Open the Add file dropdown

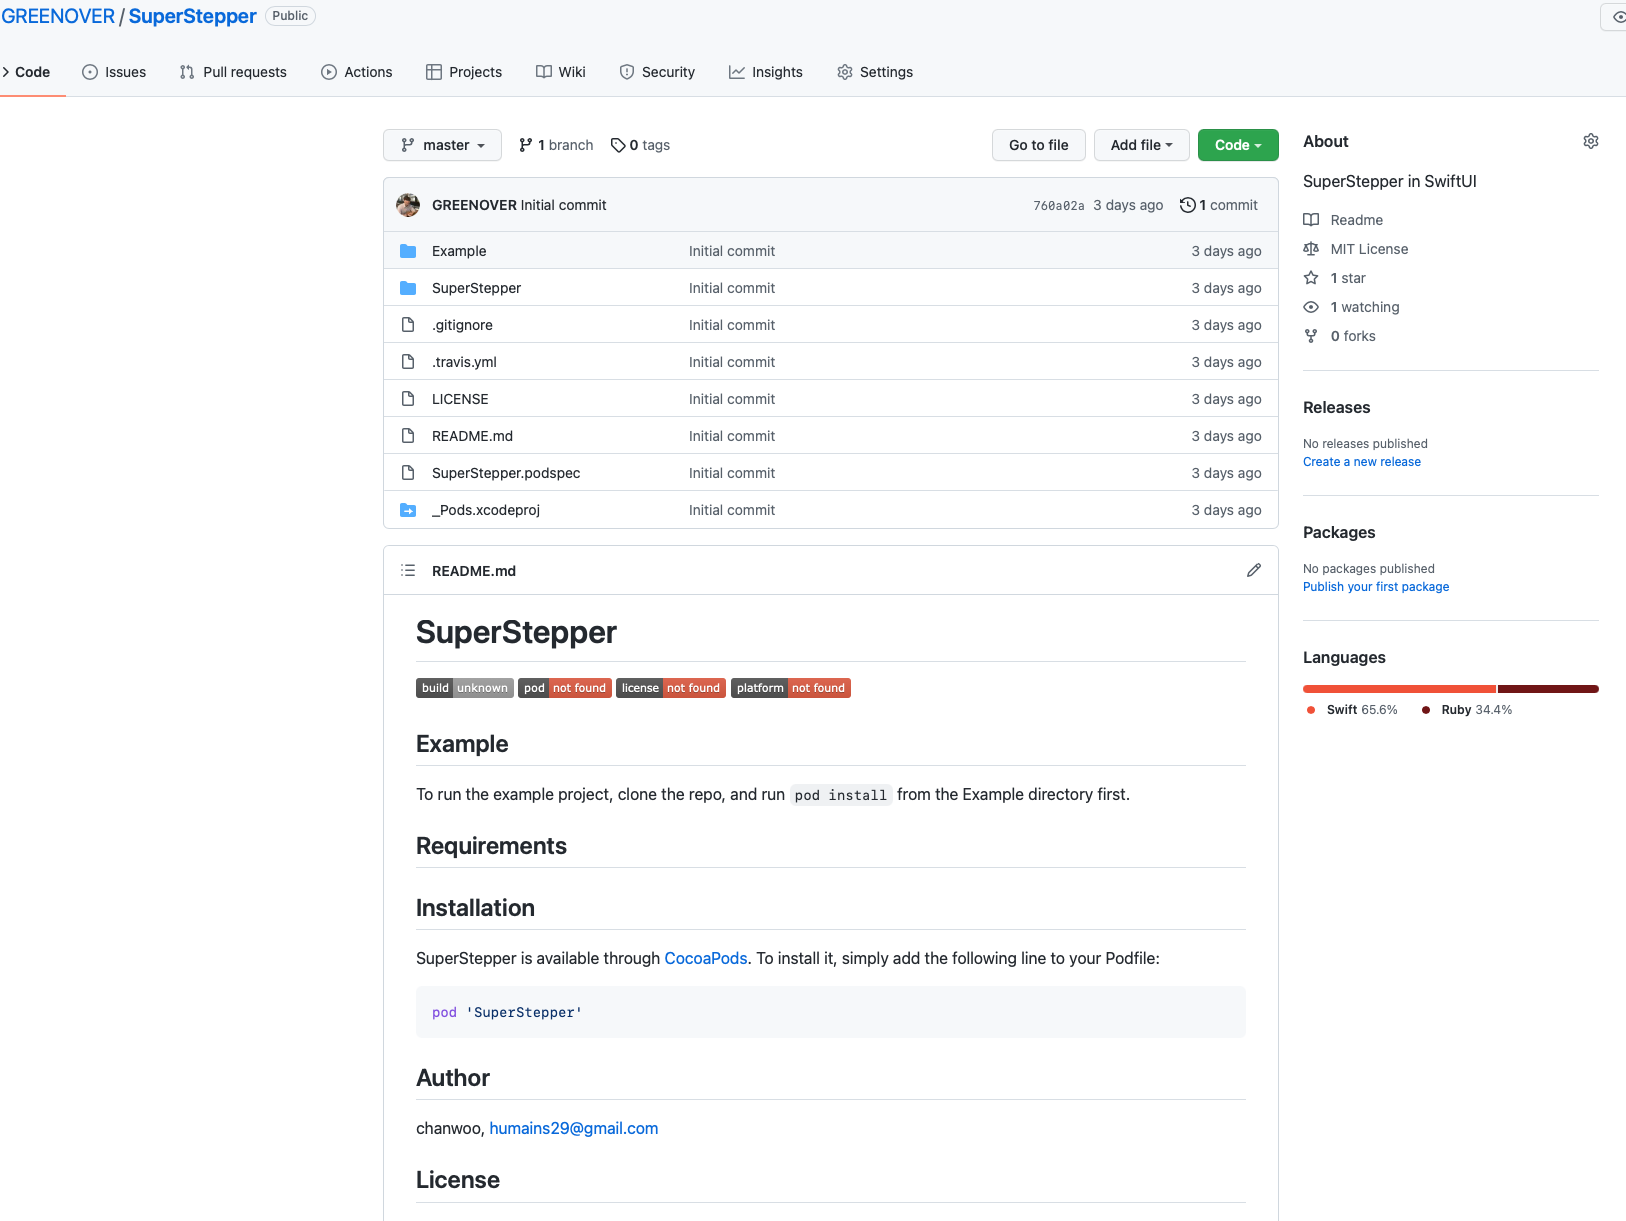(1141, 145)
